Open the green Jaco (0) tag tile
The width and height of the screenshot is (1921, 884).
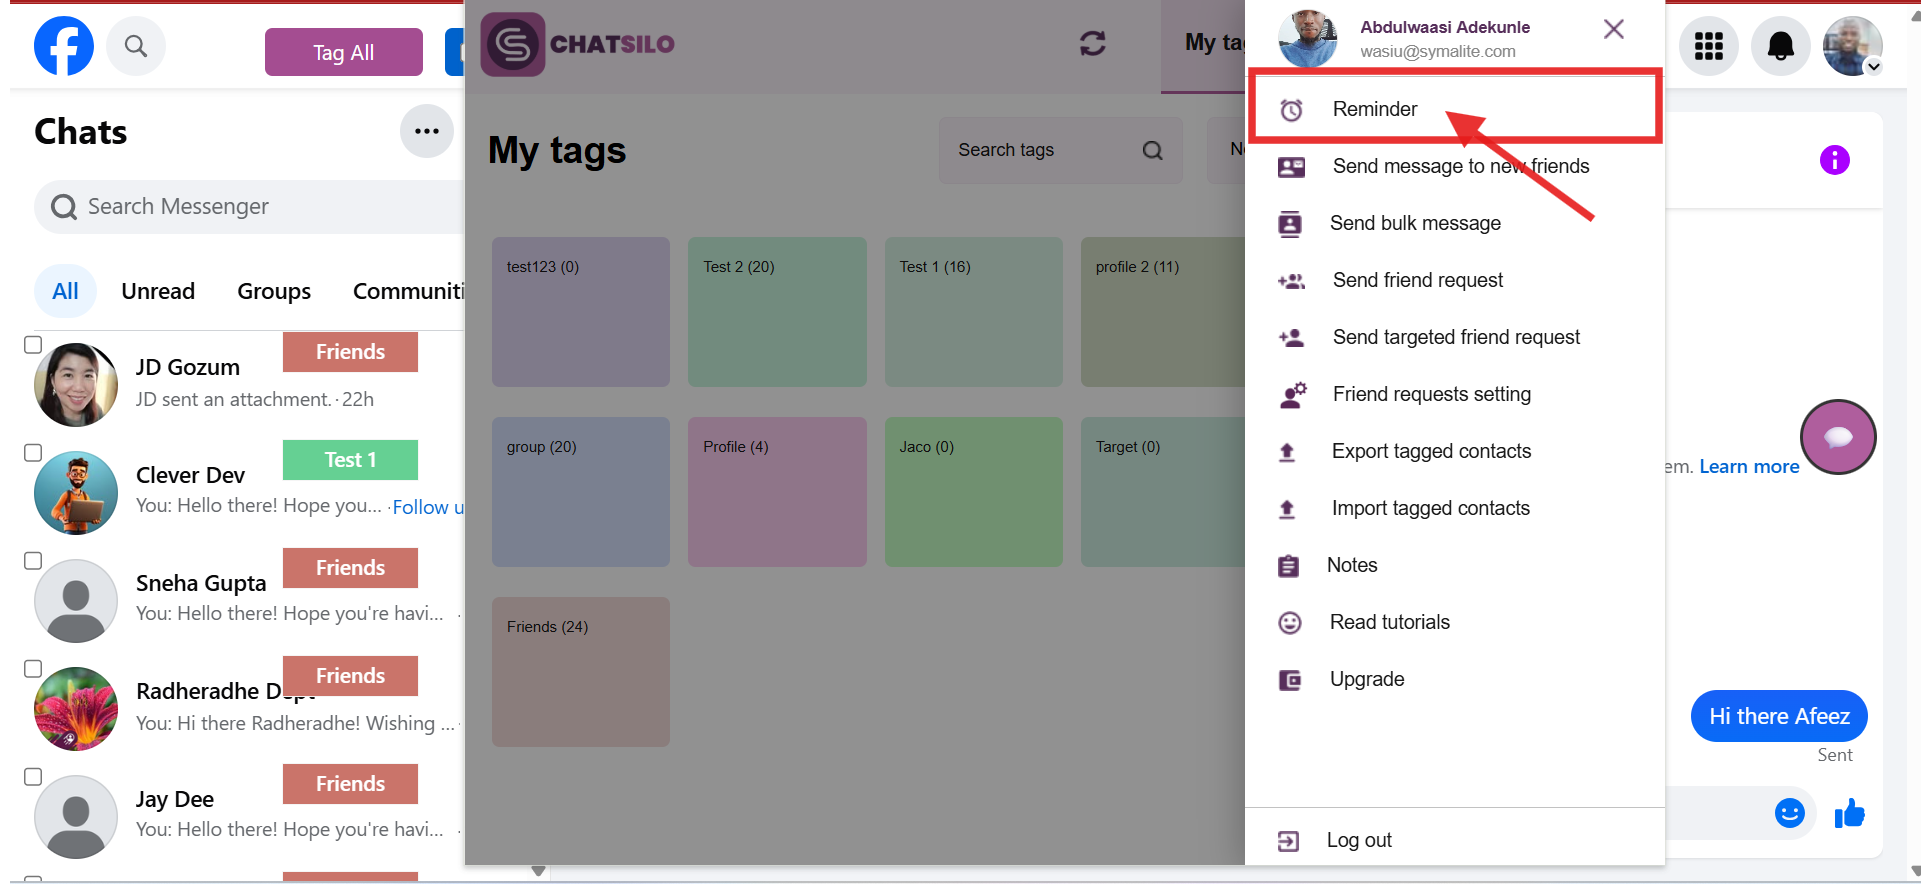(x=973, y=492)
